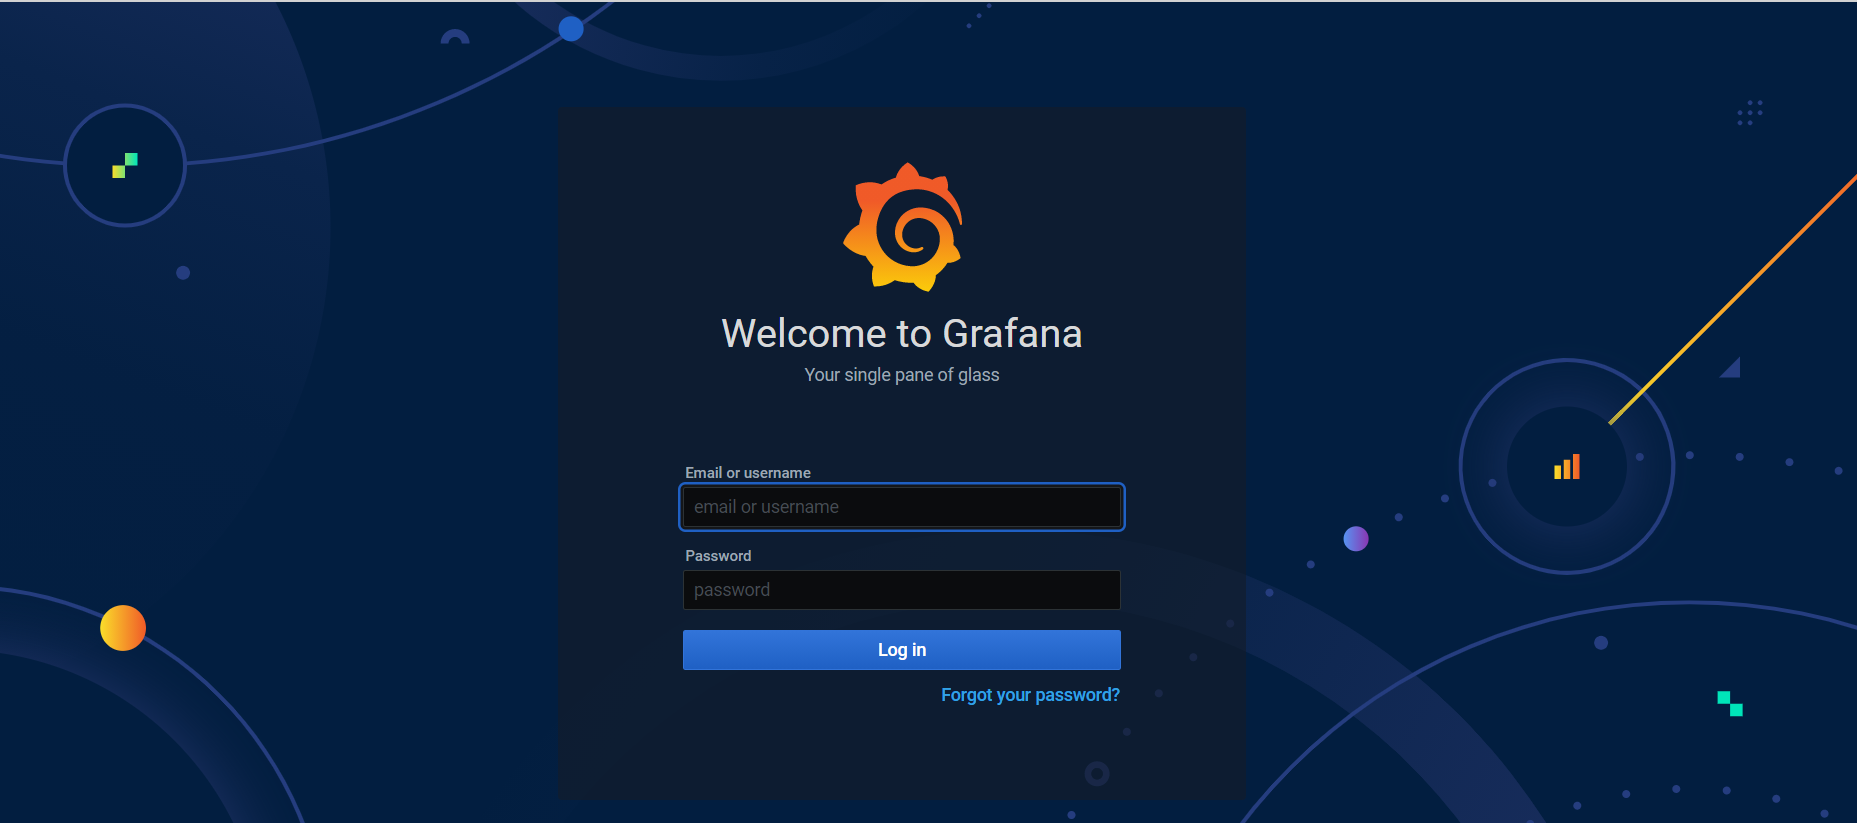
Task: Focus the Email or username input field
Action: [902, 507]
